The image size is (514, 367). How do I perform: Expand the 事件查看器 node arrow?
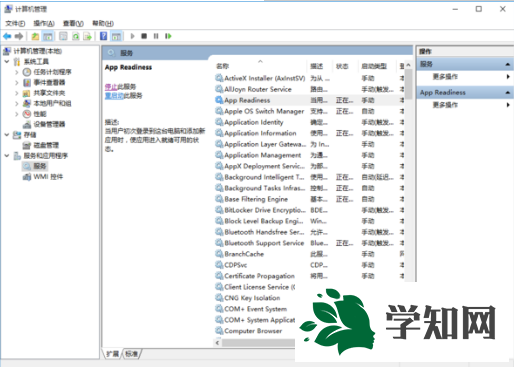pos(17,82)
